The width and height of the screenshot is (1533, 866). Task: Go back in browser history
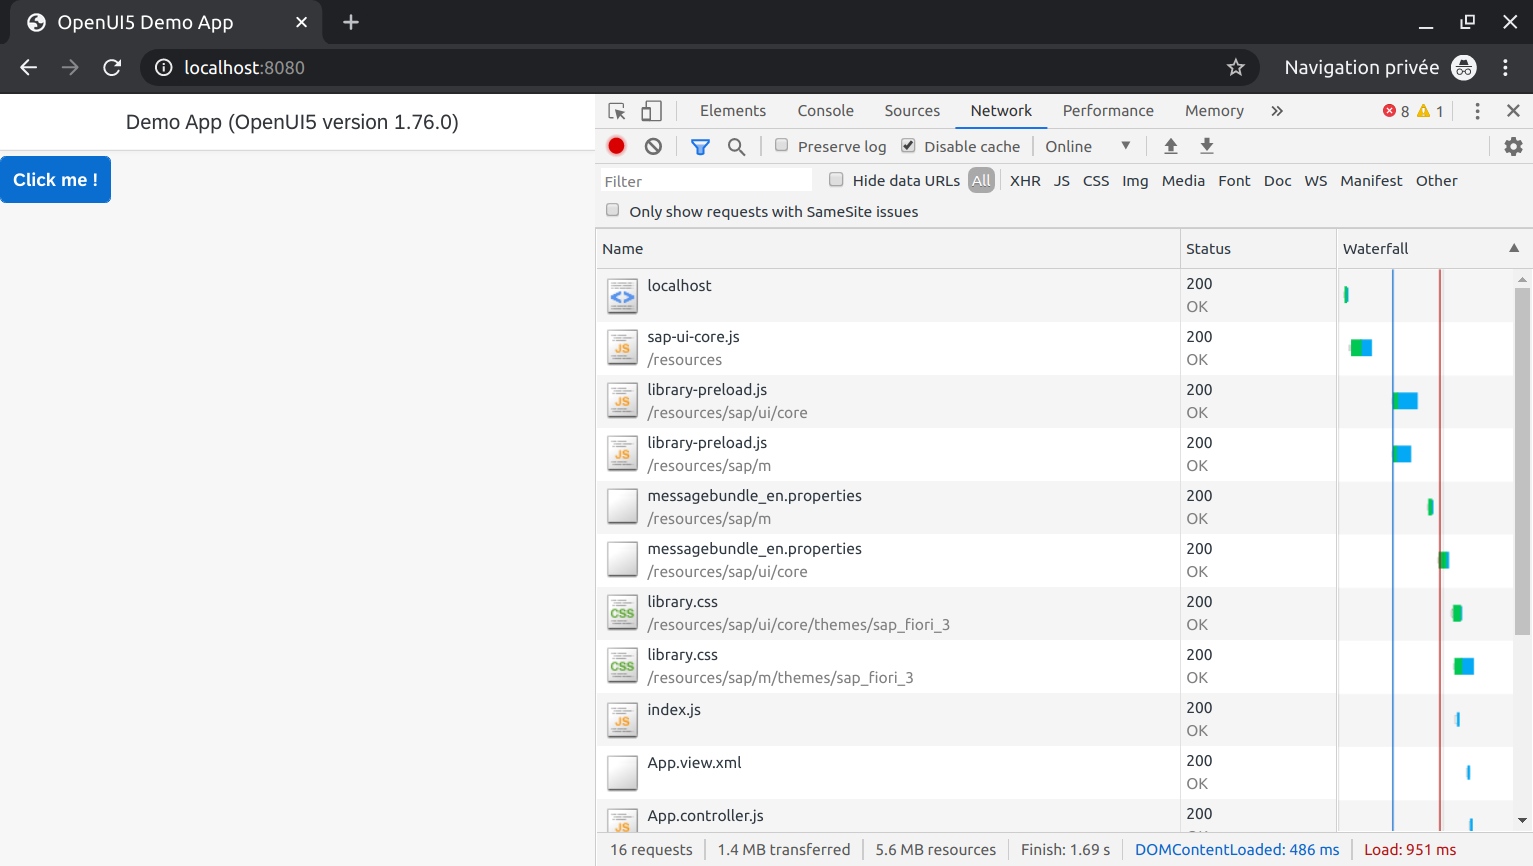coord(29,67)
